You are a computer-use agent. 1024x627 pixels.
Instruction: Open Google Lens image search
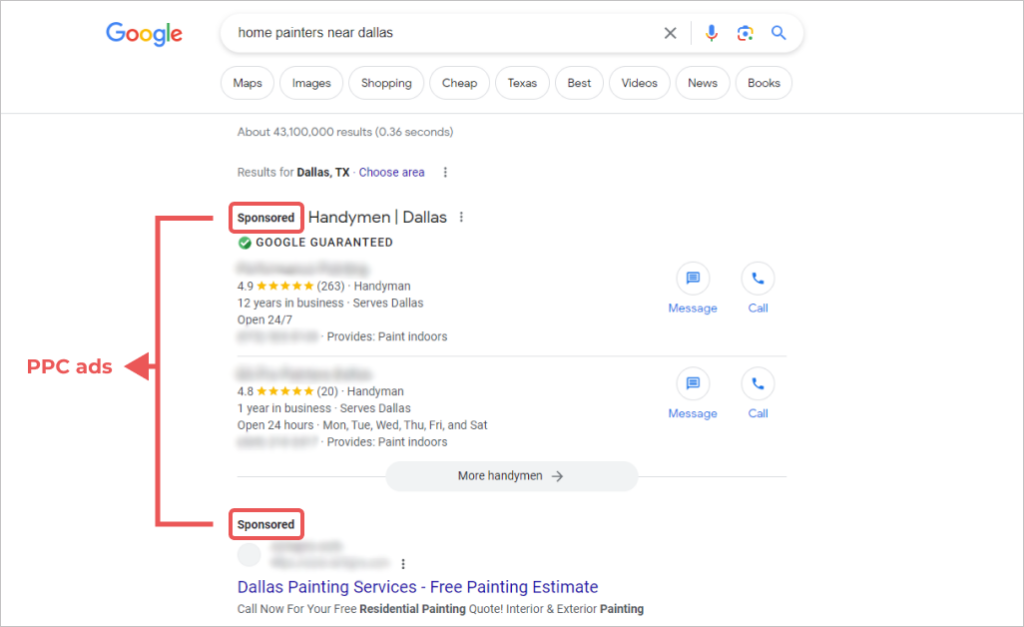click(745, 32)
